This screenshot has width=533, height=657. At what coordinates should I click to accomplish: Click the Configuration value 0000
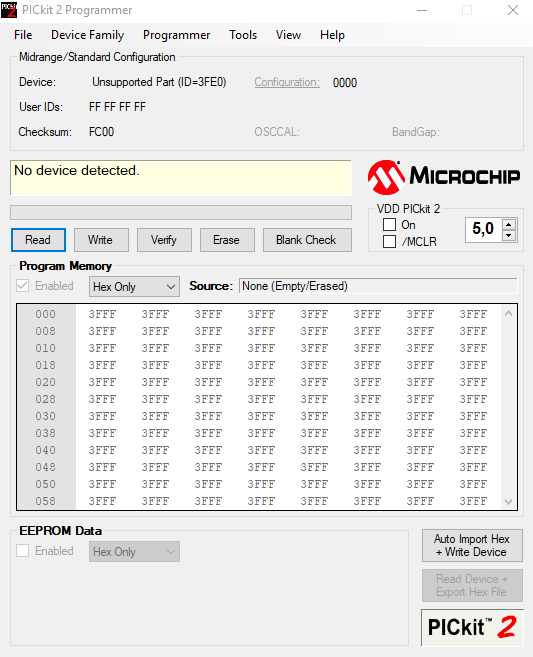coord(345,83)
